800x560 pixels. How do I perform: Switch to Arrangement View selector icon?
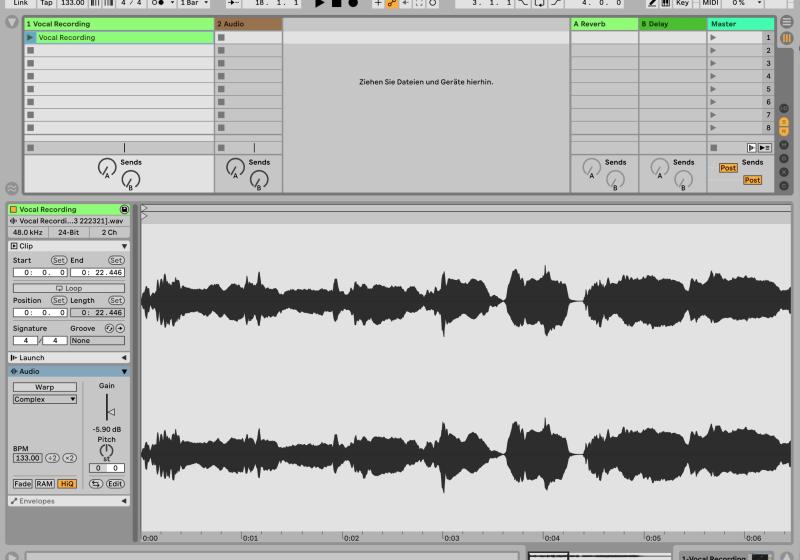(787, 21)
